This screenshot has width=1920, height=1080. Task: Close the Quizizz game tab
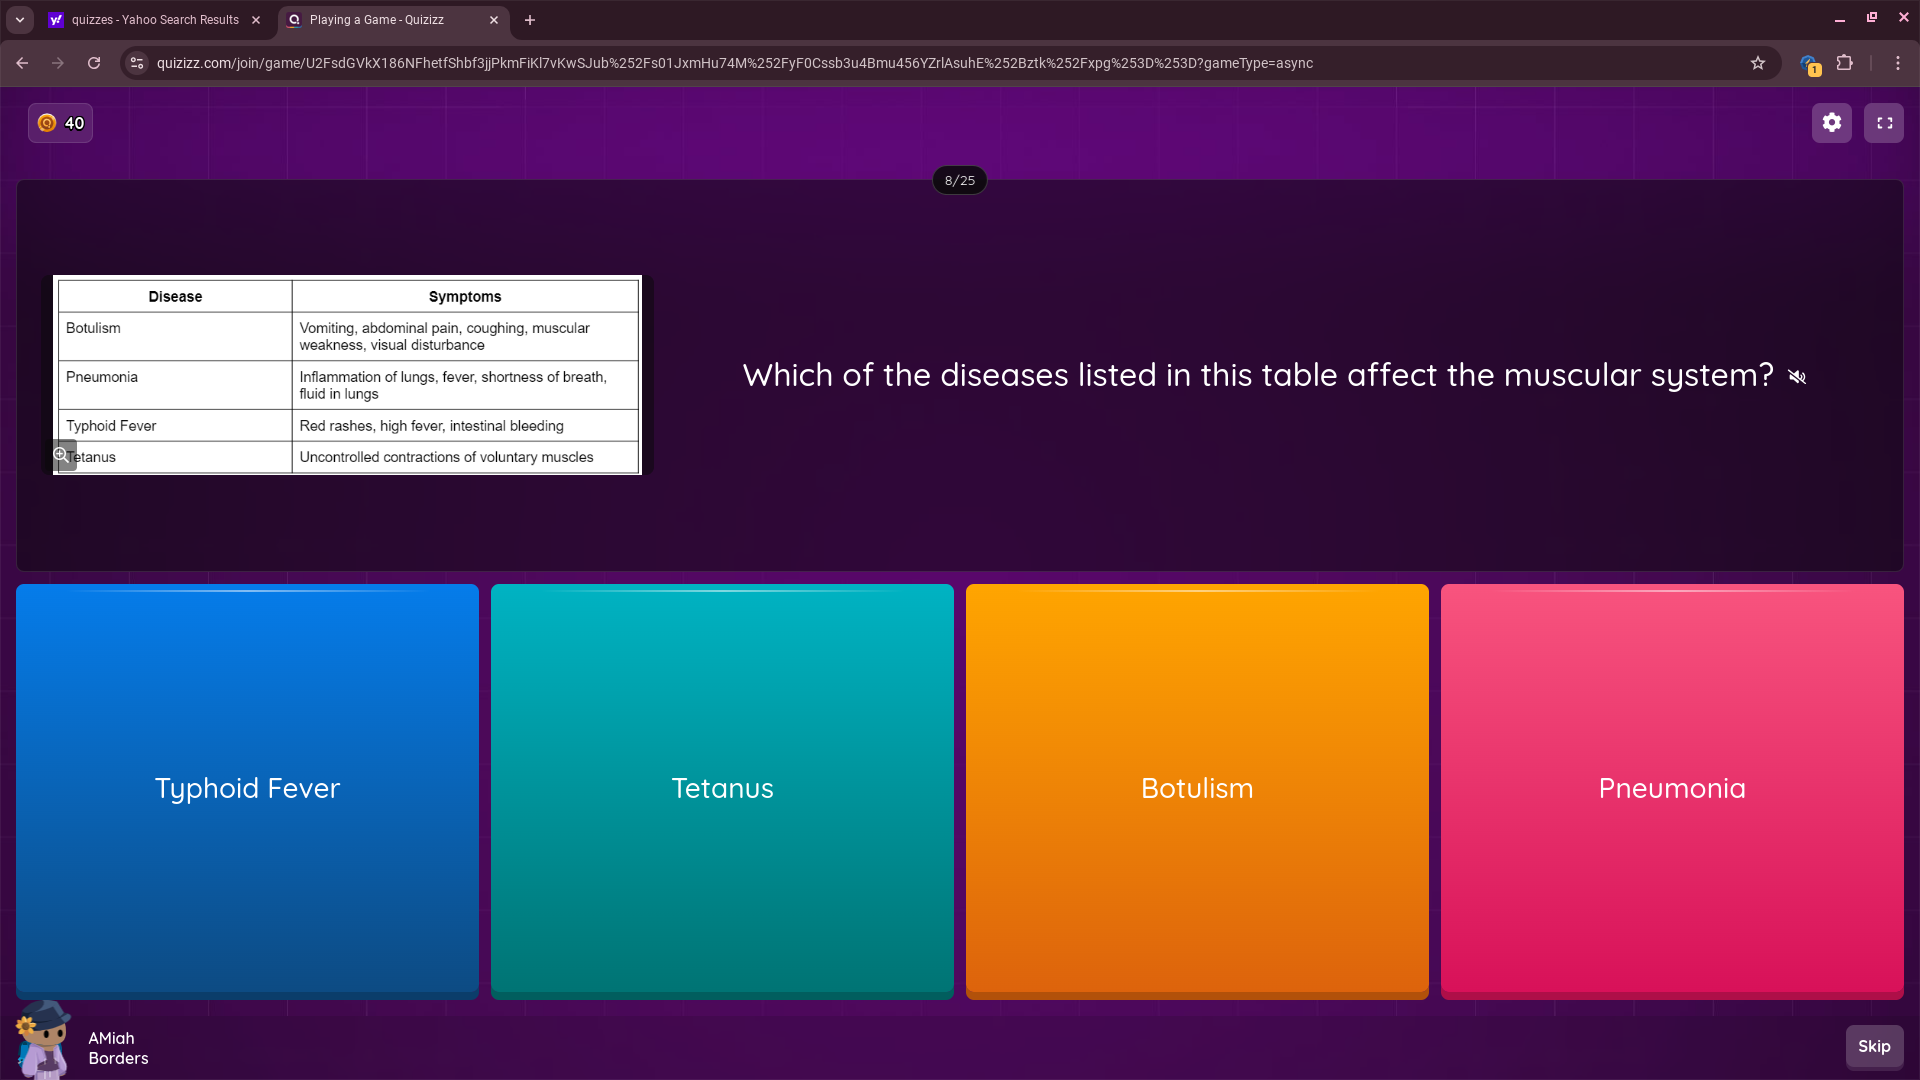[x=494, y=20]
